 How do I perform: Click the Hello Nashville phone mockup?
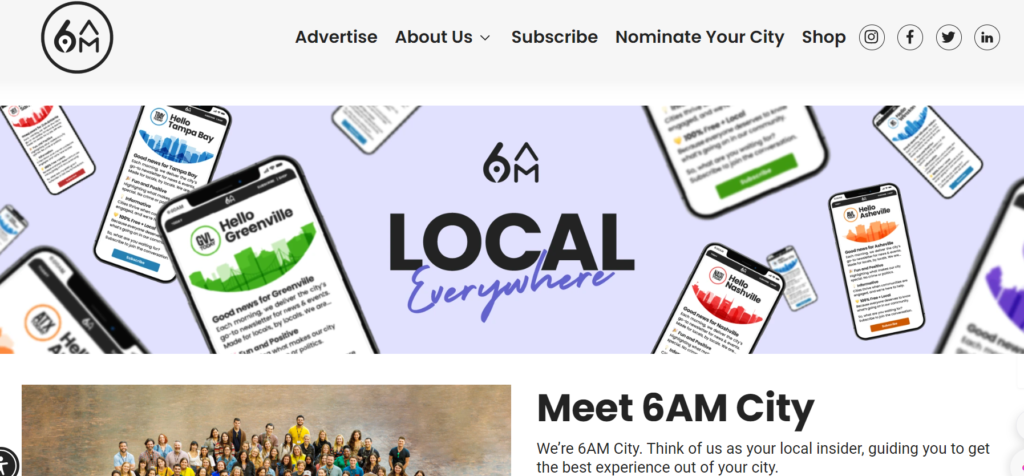coord(718,300)
